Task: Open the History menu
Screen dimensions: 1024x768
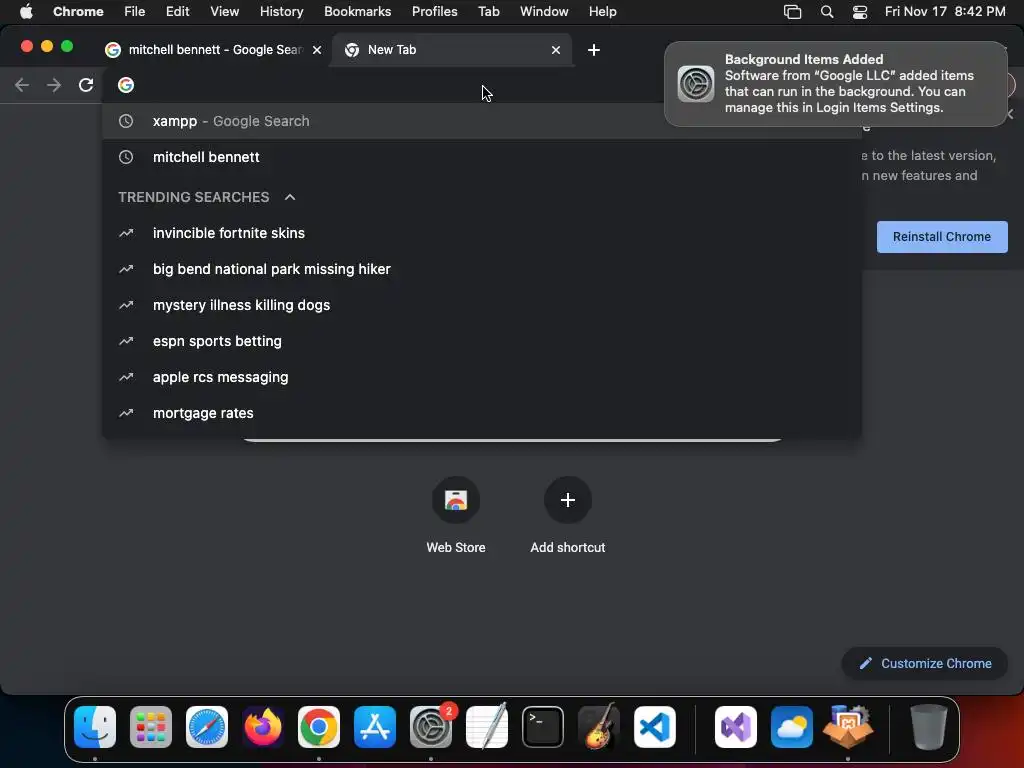Action: point(281,12)
